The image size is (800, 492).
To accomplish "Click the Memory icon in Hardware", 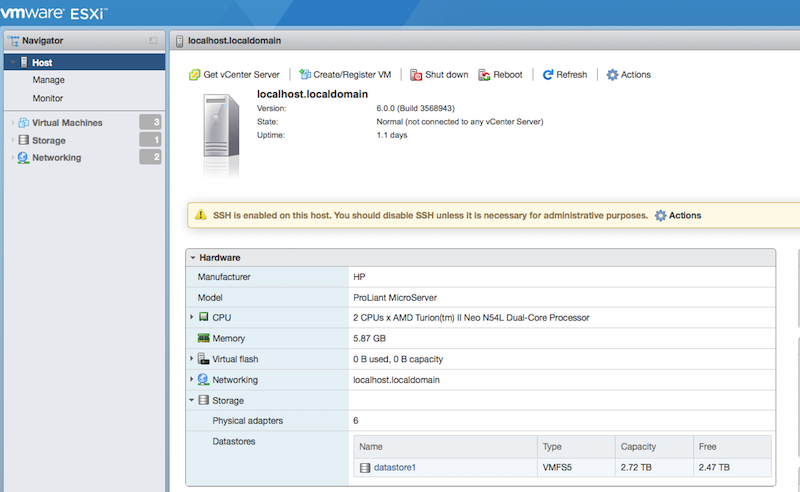I will point(203,338).
